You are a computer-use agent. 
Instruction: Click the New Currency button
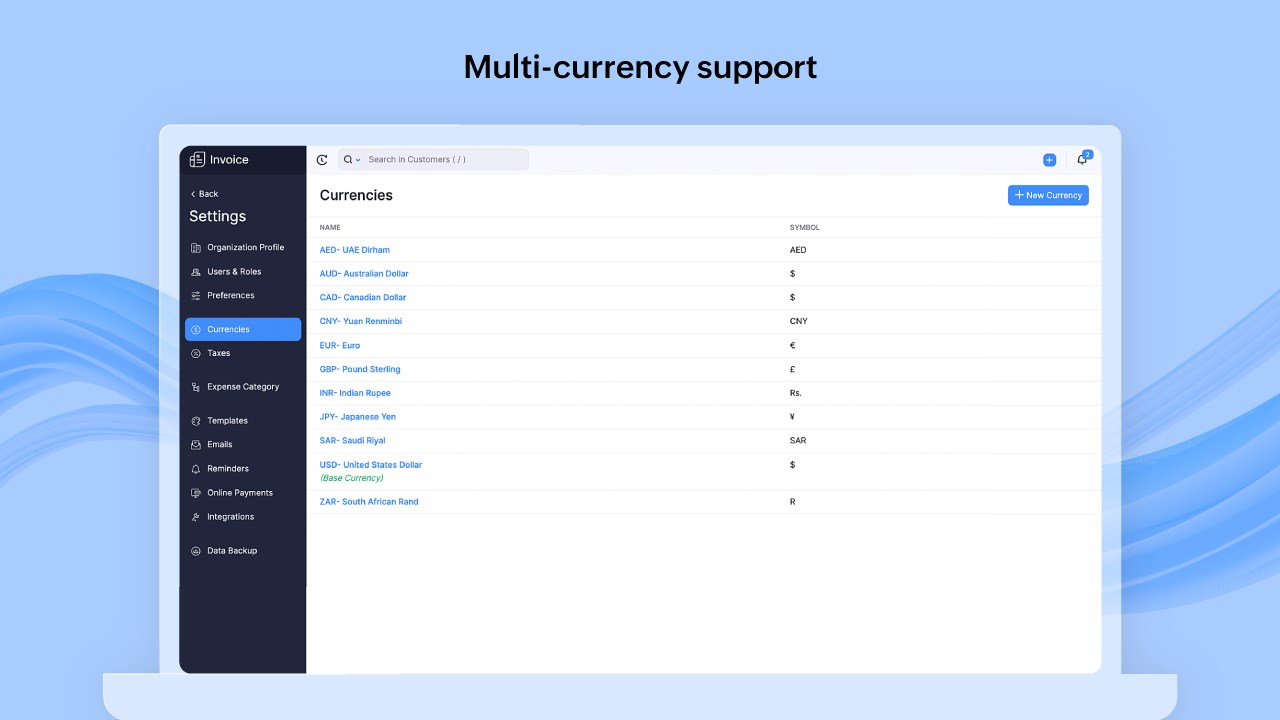(1048, 195)
